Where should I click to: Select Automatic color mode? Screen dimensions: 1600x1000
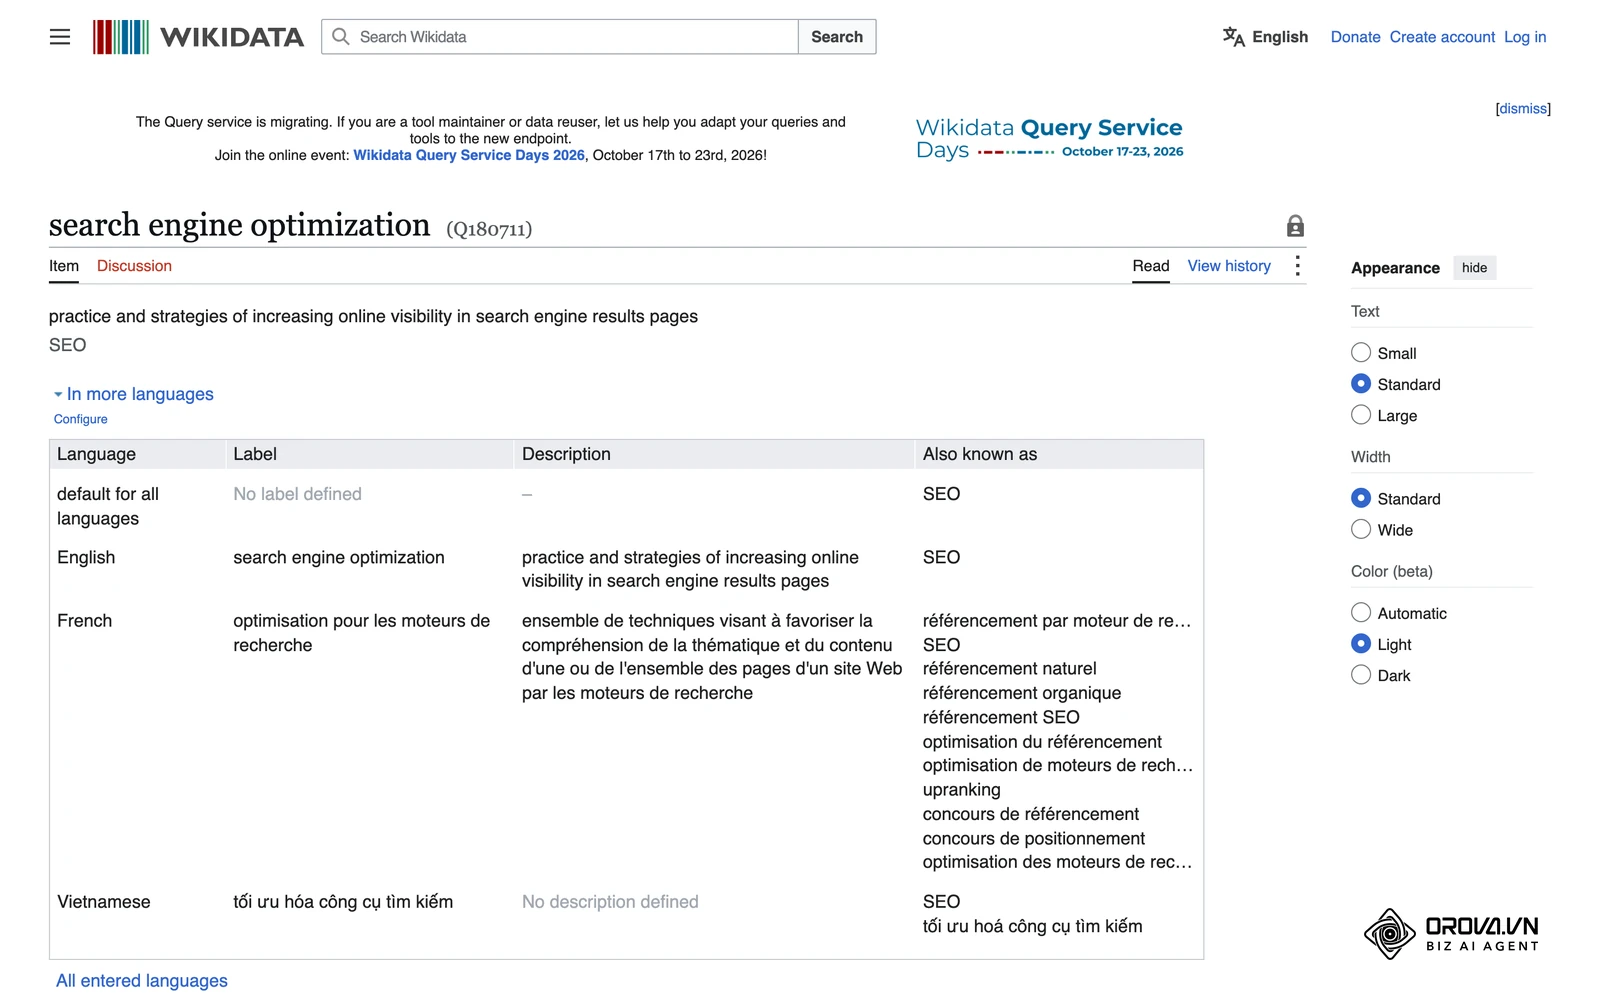click(x=1361, y=613)
